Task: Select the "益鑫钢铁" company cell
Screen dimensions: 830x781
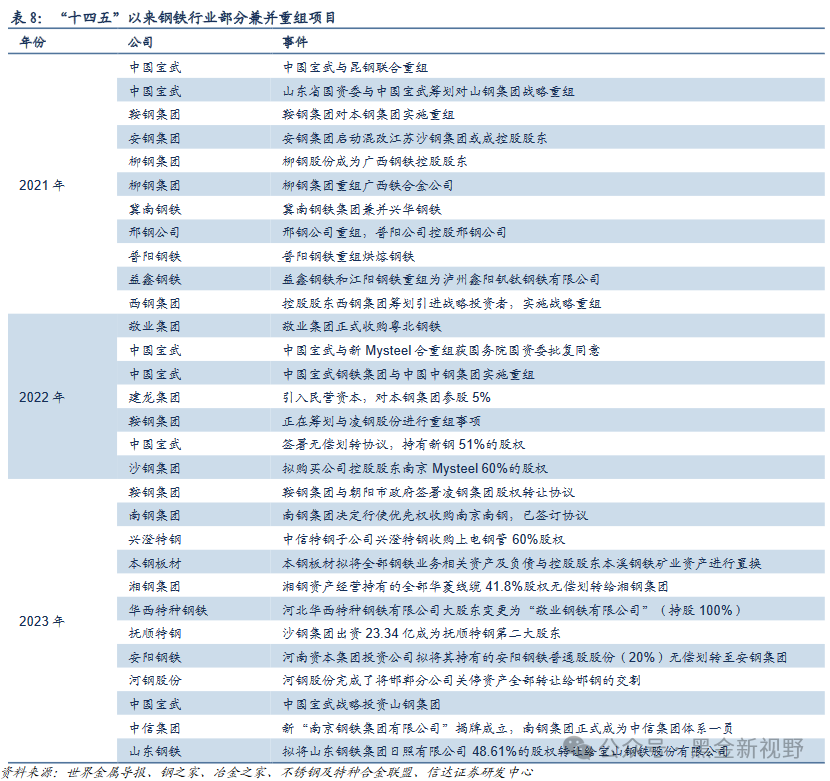Action: click(155, 280)
